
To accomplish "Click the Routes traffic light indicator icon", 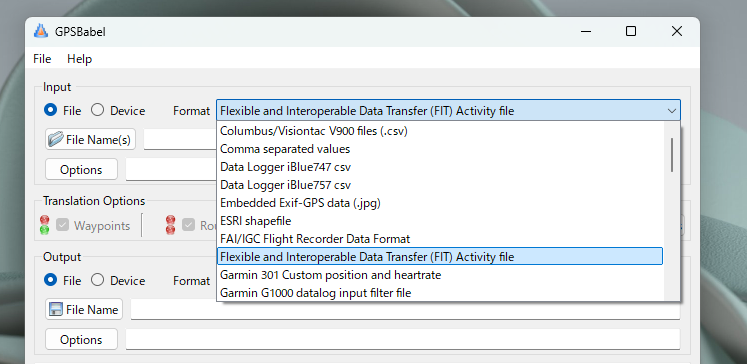I will 170,225.
